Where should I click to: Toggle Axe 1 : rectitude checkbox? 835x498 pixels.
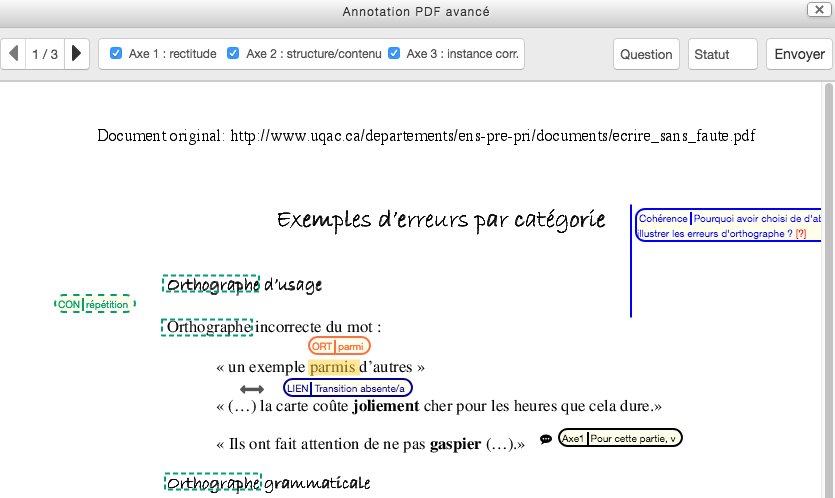click(x=116, y=54)
